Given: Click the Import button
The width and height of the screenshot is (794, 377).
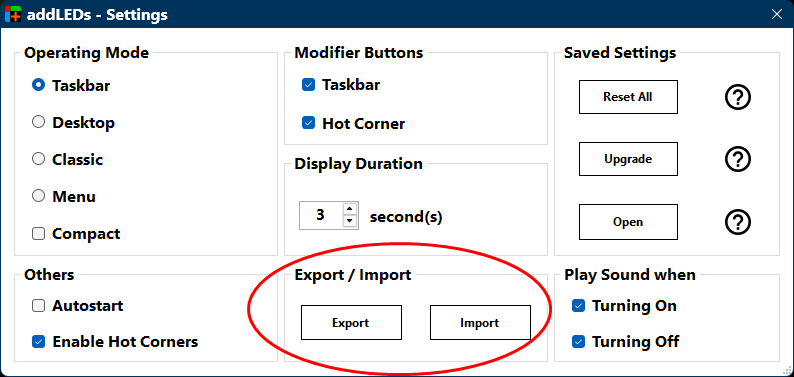Looking at the screenshot, I should click(480, 322).
